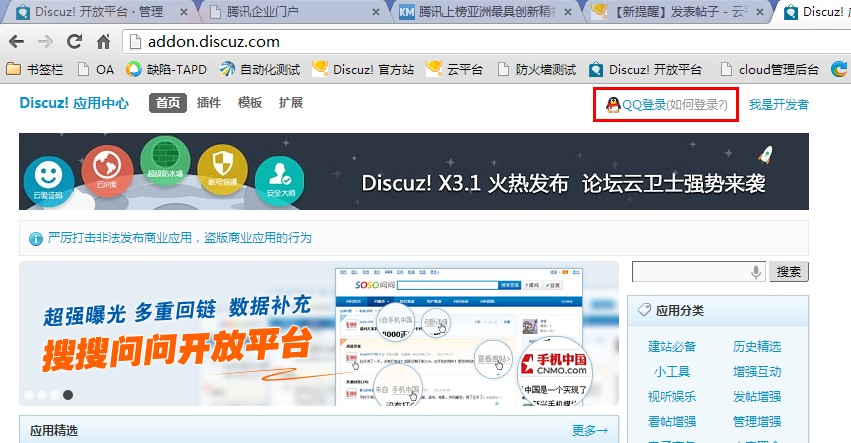Click the 超级防水墙 green wall icon

[166, 161]
